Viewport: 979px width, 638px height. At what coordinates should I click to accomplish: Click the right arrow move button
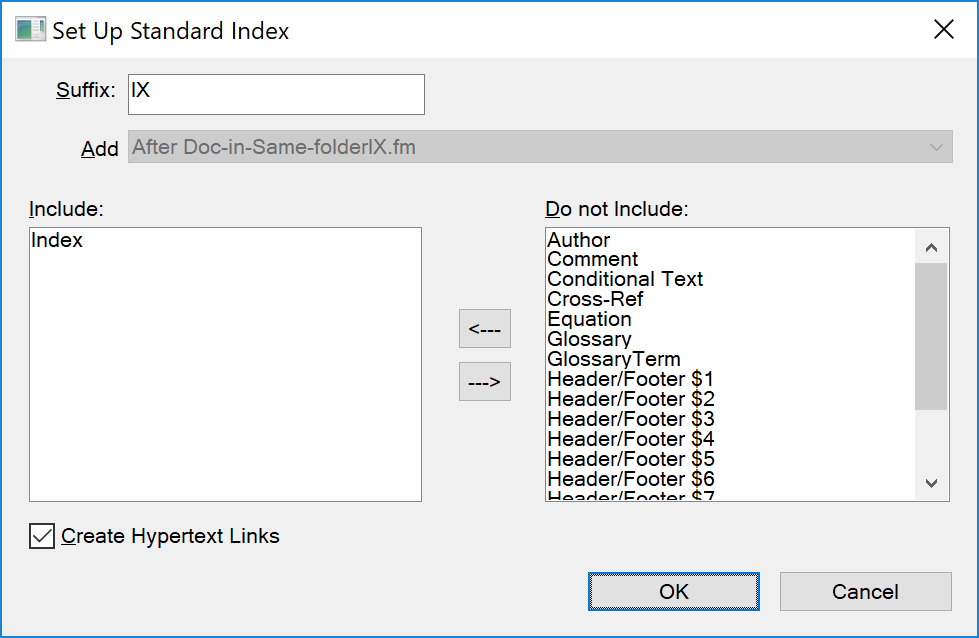pos(484,381)
